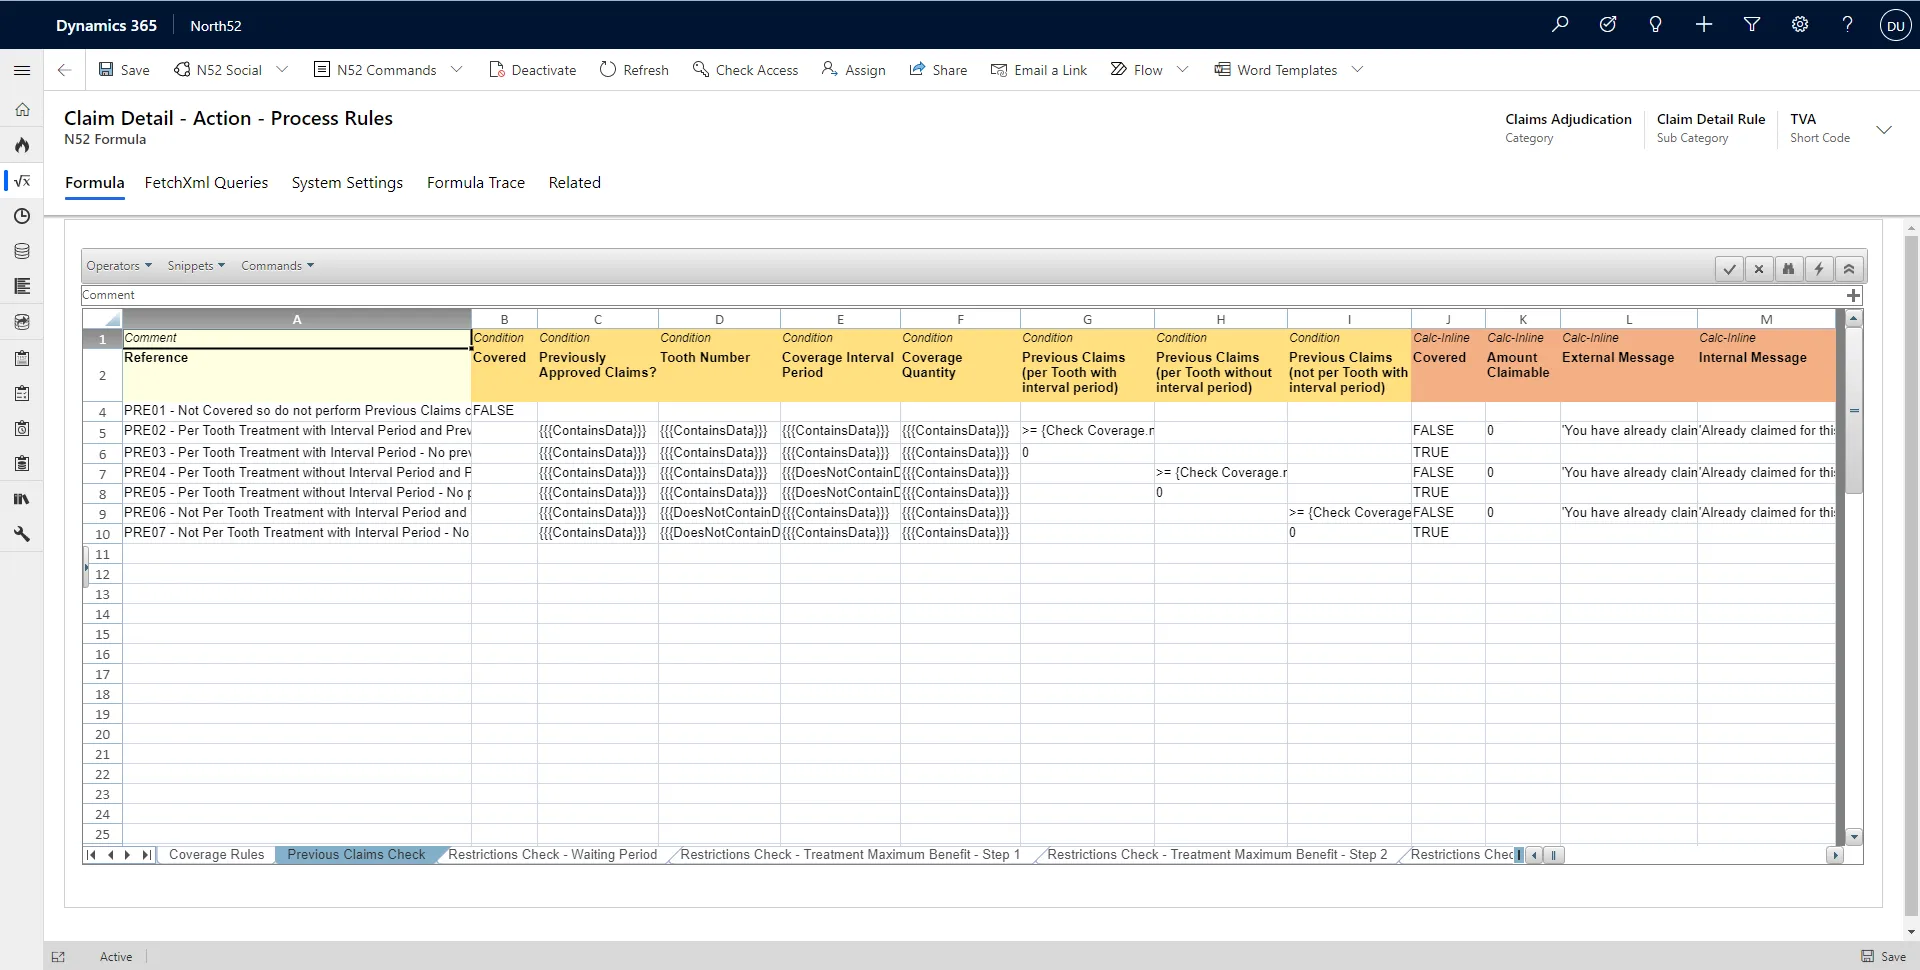Open the Coverage Rules sheet tab
Screen dimensions: 1920x970
pos(216,855)
